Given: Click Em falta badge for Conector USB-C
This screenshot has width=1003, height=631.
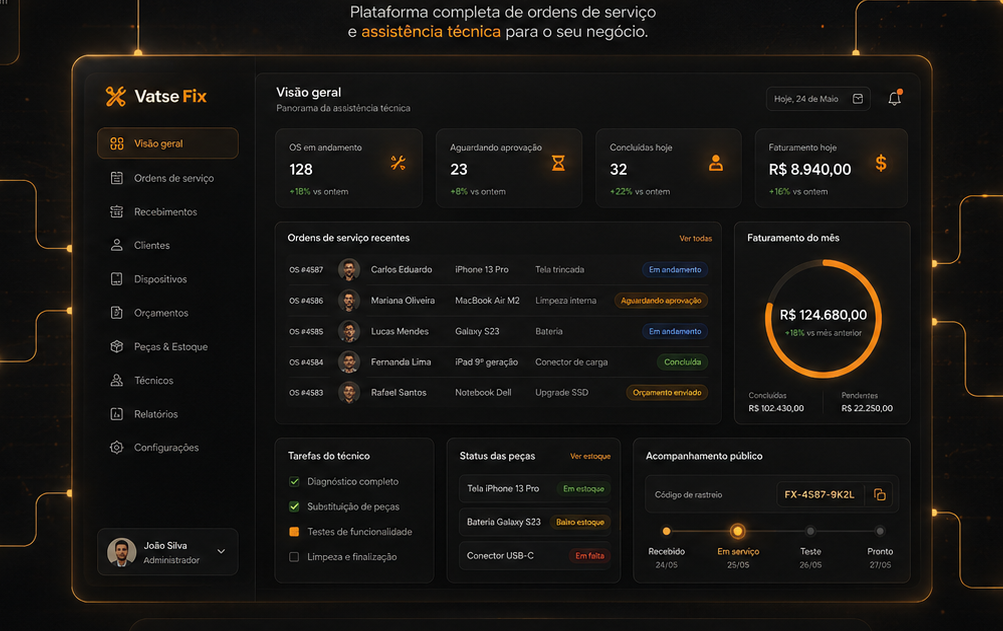Looking at the screenshot, I should click(589, 555).
